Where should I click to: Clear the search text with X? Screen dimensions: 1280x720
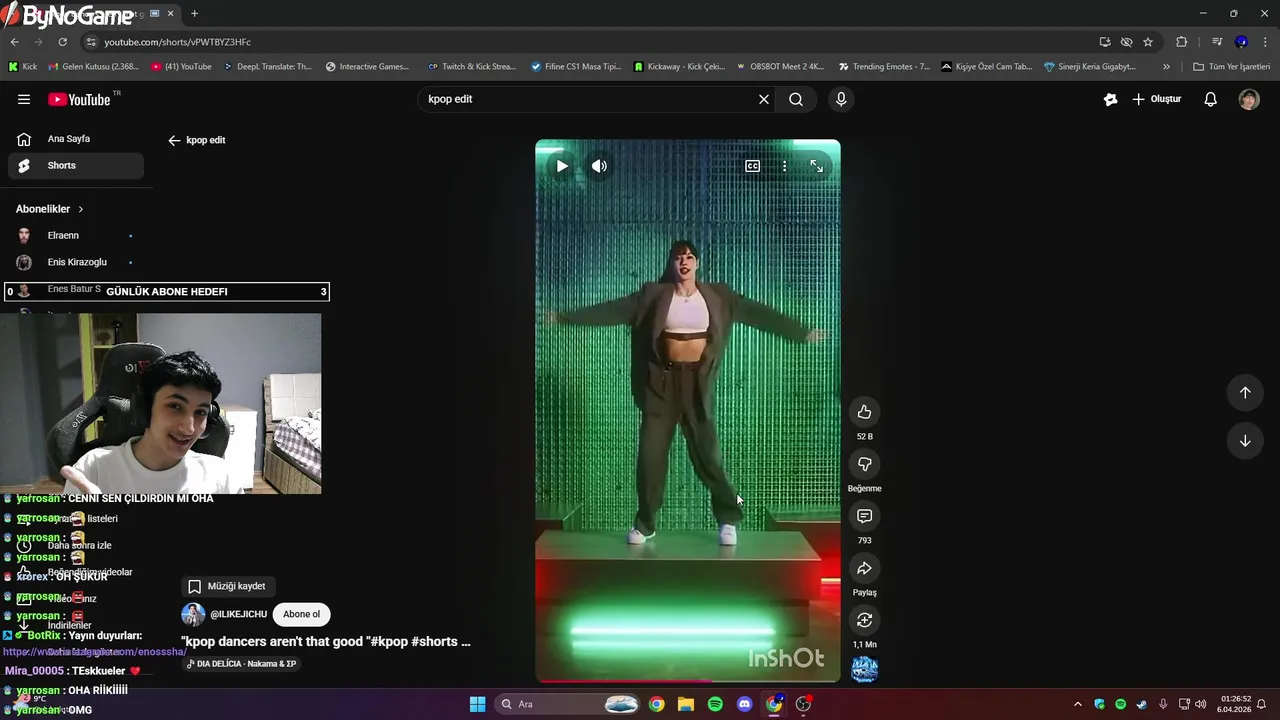[x=764, y=99]
